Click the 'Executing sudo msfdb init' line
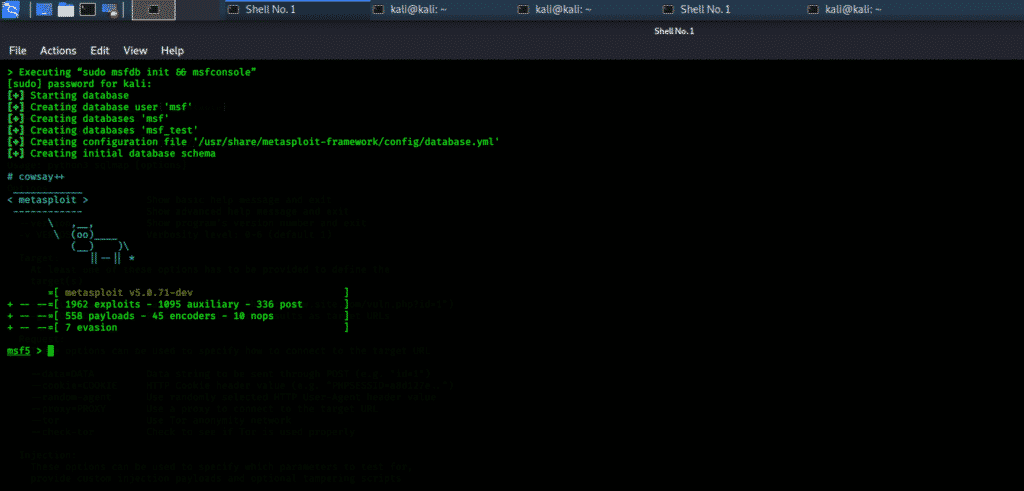The width and height of the screenshot is (1024, 491). point(131,72)
